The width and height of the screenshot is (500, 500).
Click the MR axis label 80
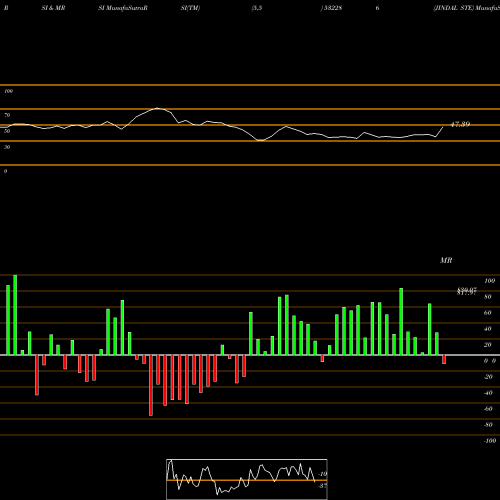(x=488, y=297)
